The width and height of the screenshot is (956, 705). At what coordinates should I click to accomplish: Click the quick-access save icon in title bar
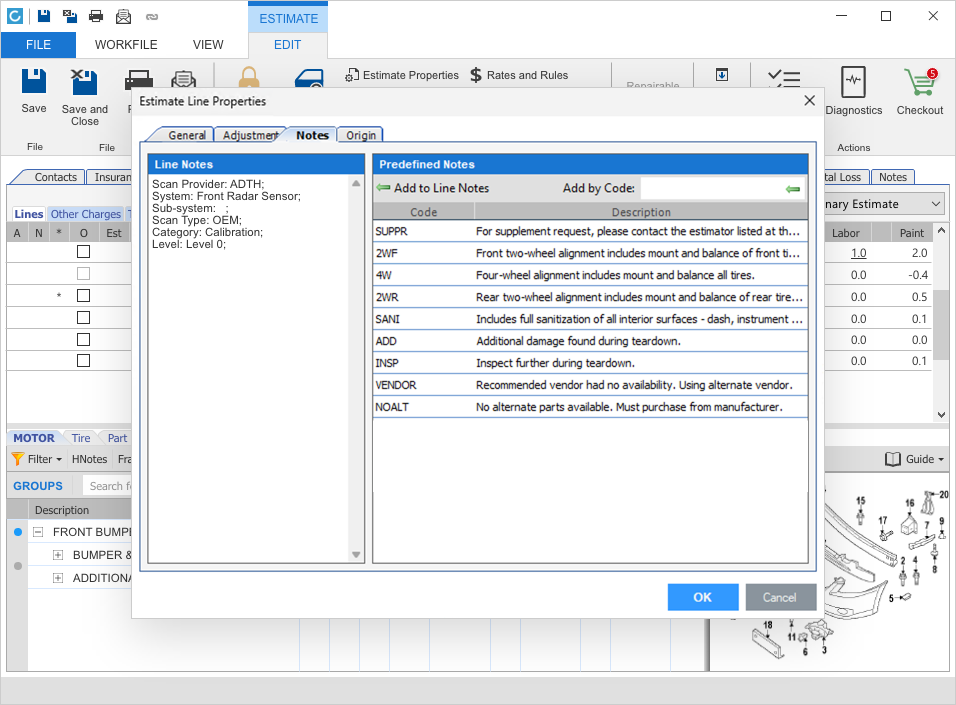(x=44, y=16)
